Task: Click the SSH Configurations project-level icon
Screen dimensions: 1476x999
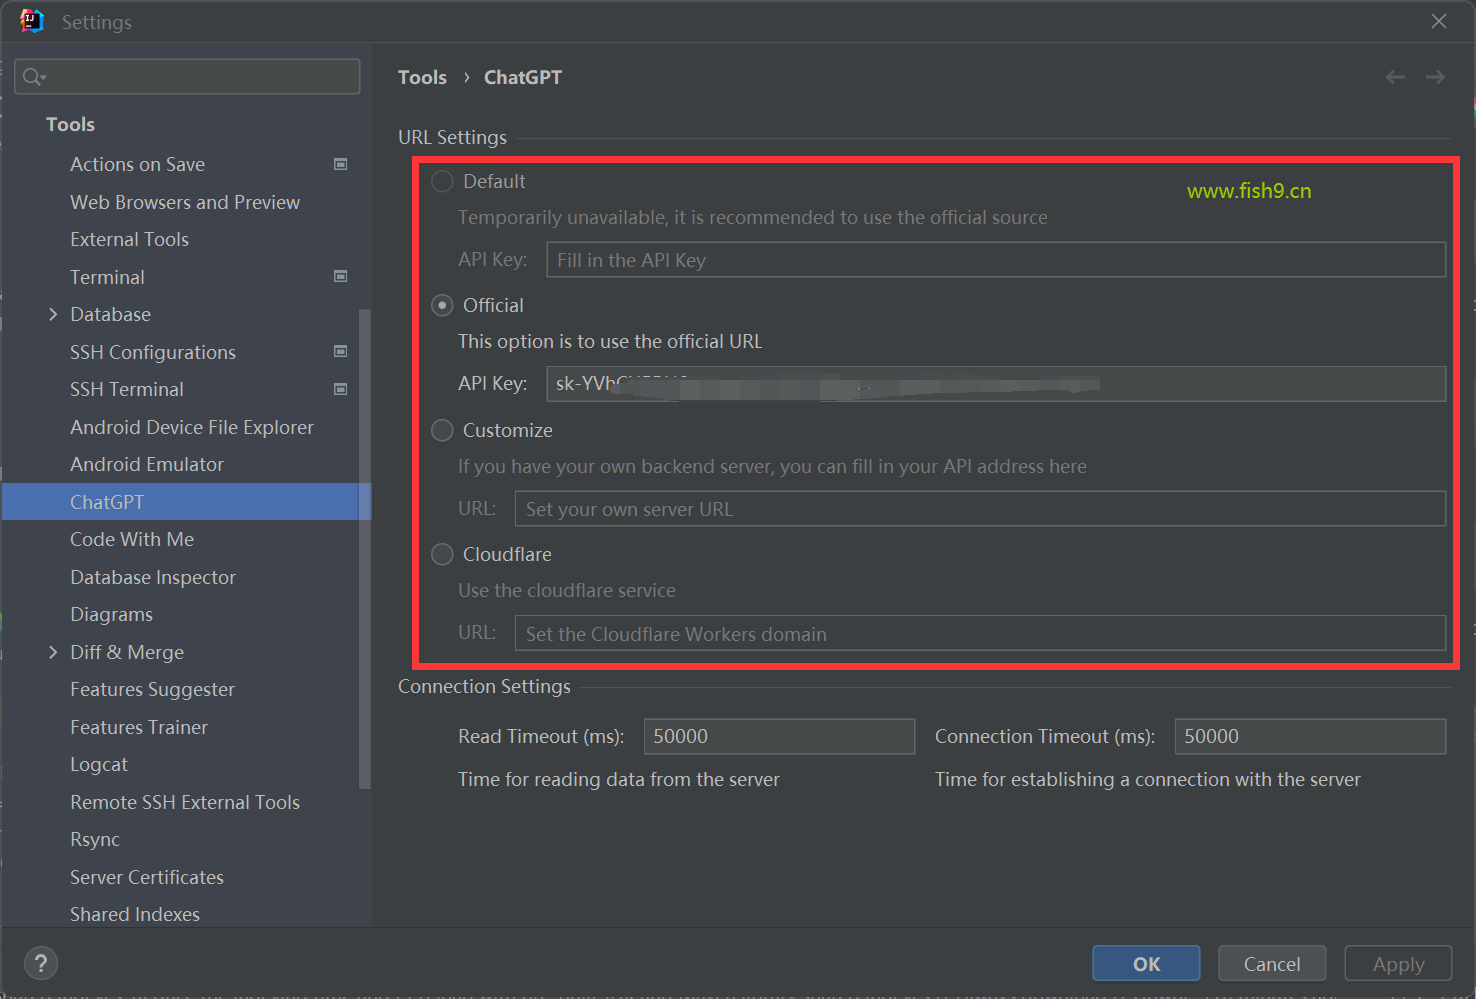Action: [340, 351]
